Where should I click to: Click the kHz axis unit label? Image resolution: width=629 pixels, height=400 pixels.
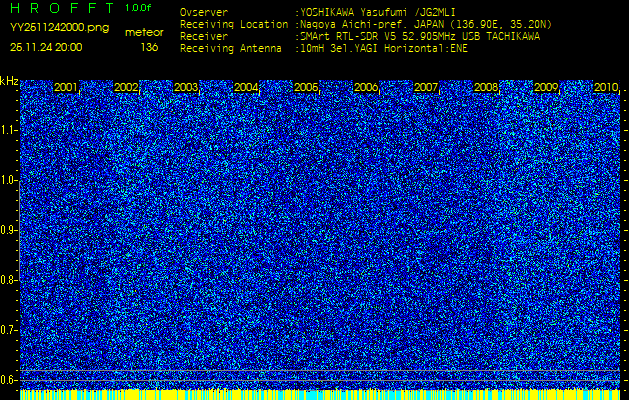9,81
